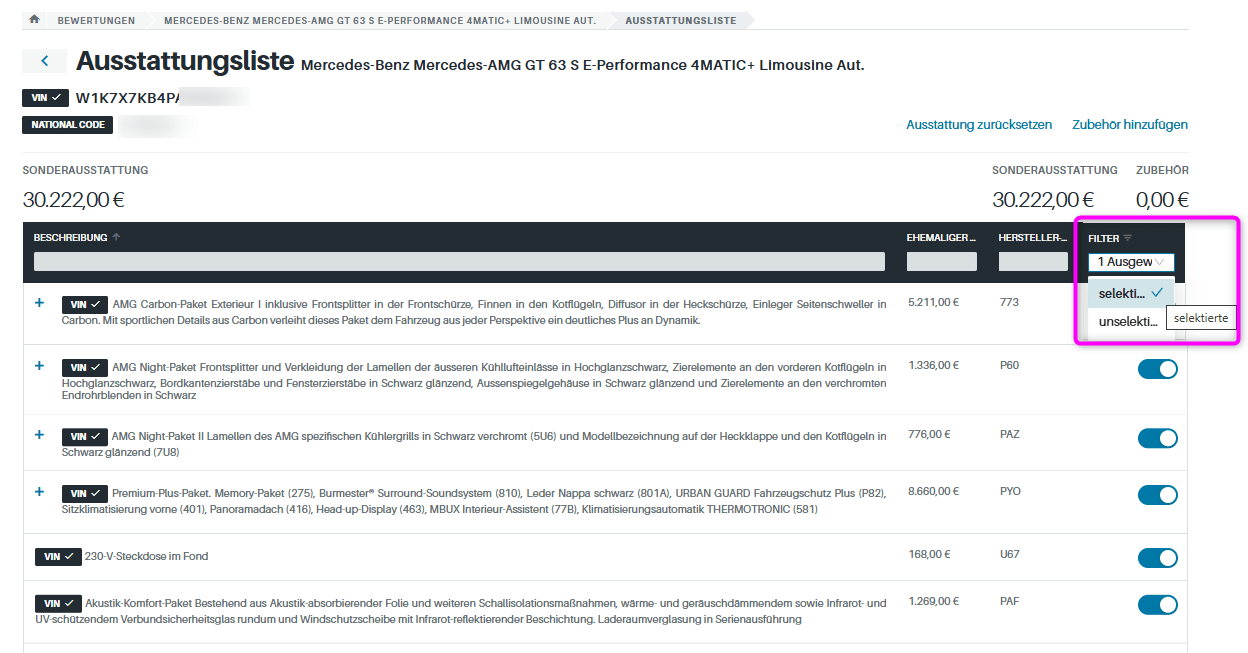Click the price '1.269,00 €'
The height and width of the screenshot is (653, 1248).
click(x=934, y=601)
